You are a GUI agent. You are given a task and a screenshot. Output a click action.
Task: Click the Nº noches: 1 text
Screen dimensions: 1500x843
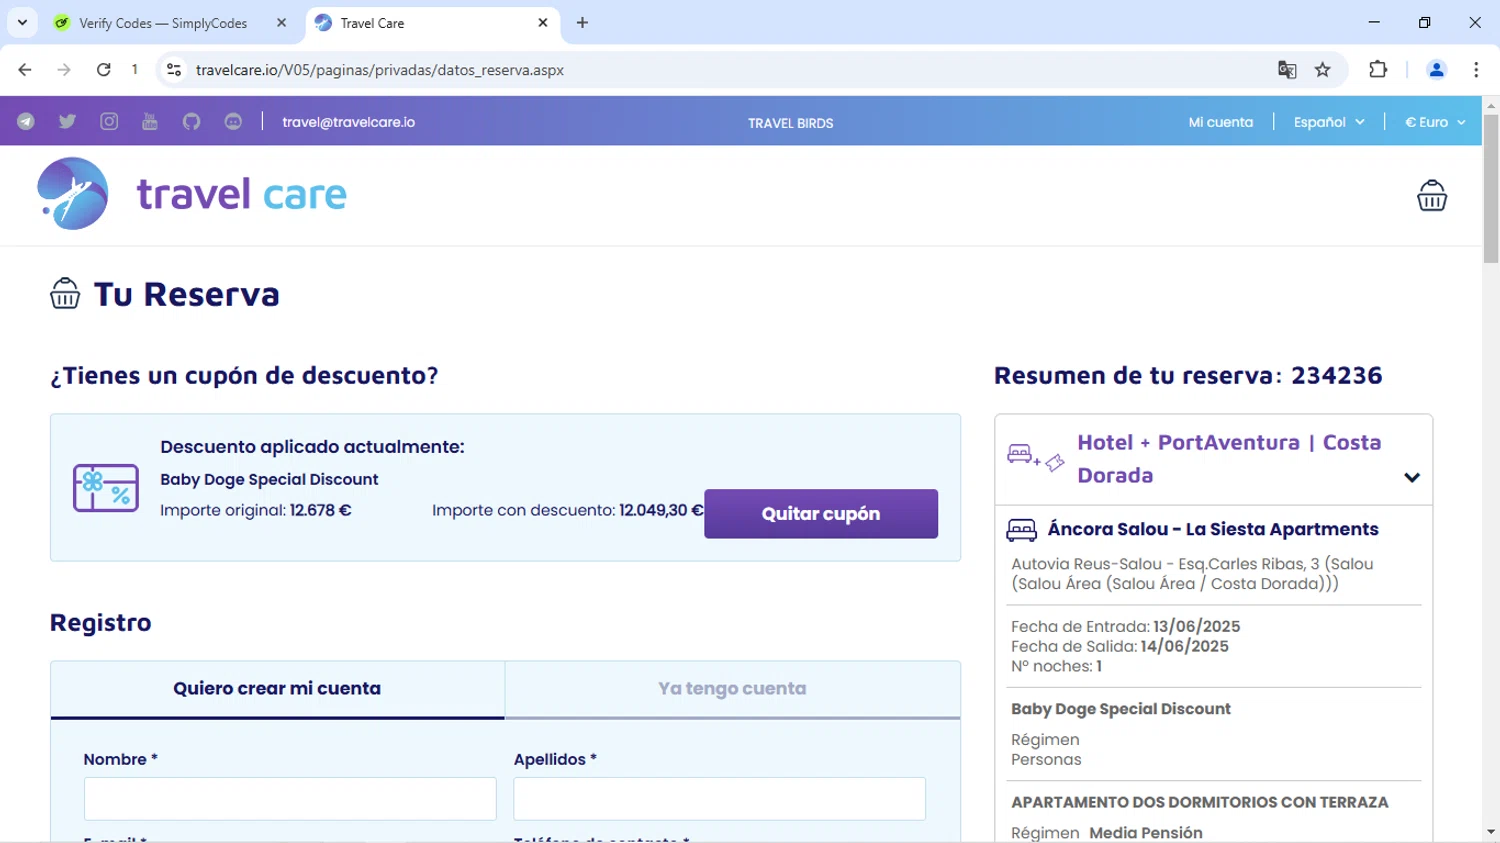tap(1057, 667)
